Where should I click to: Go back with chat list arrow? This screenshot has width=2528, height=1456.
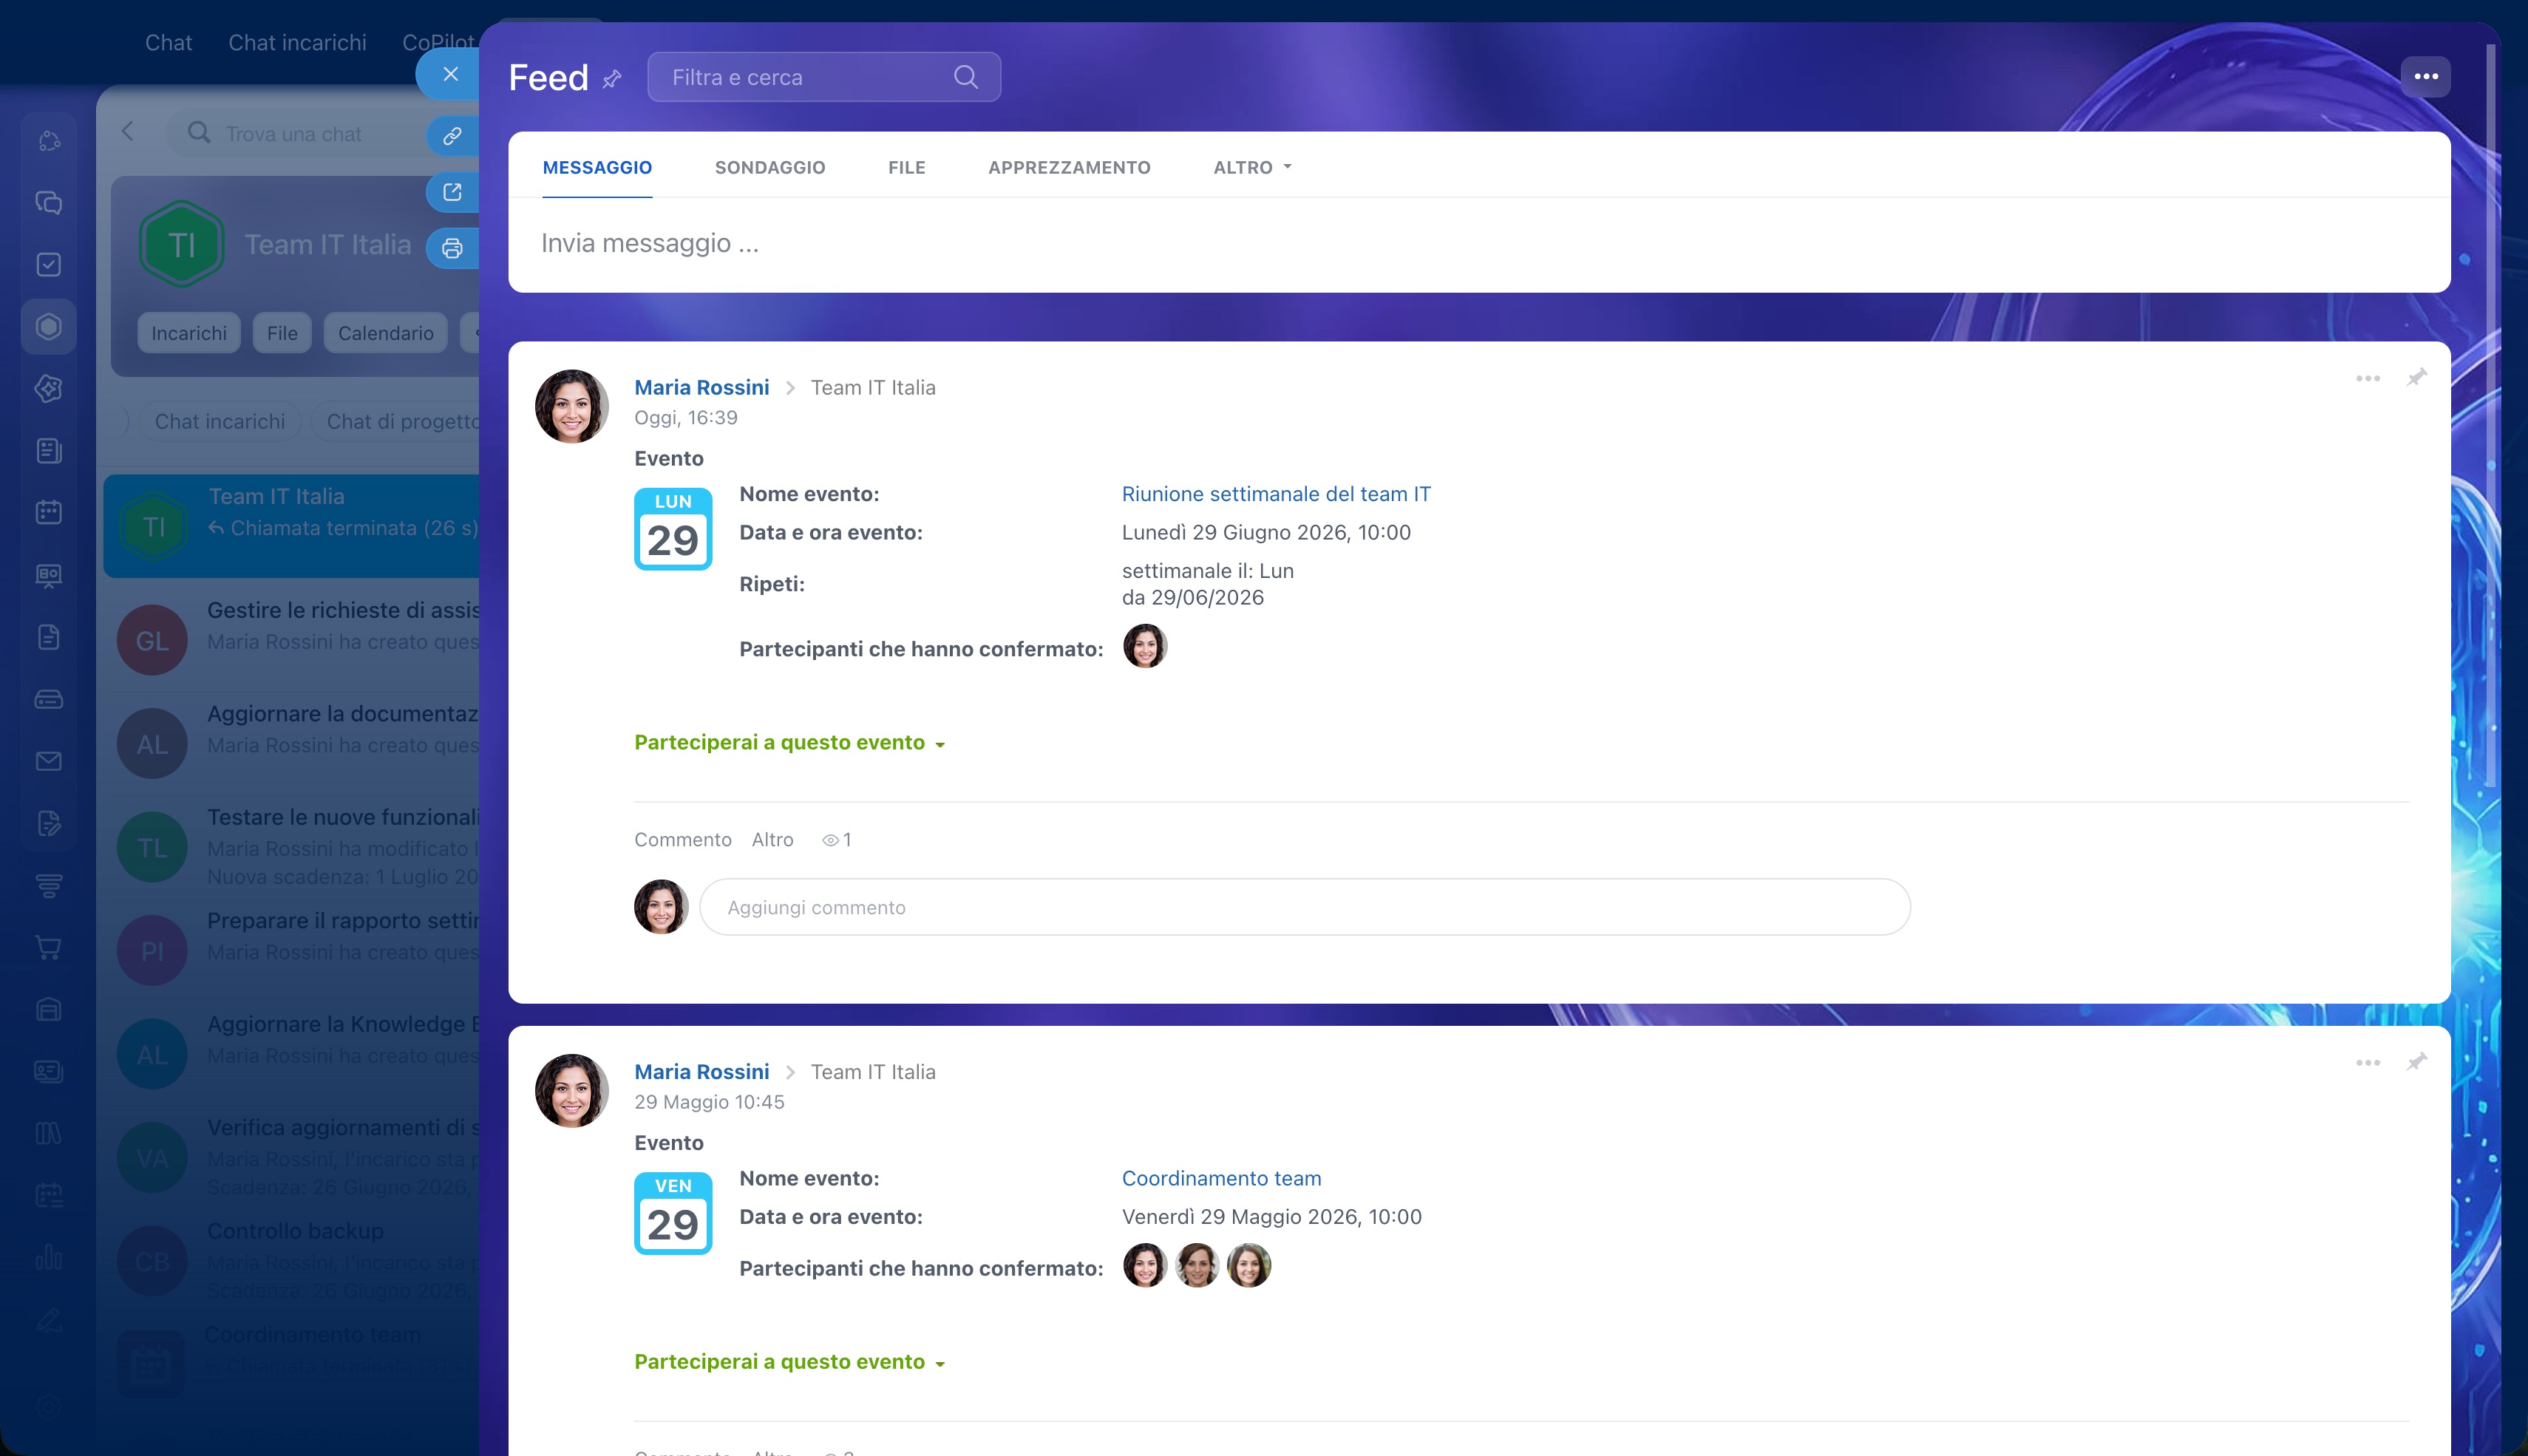128,132
